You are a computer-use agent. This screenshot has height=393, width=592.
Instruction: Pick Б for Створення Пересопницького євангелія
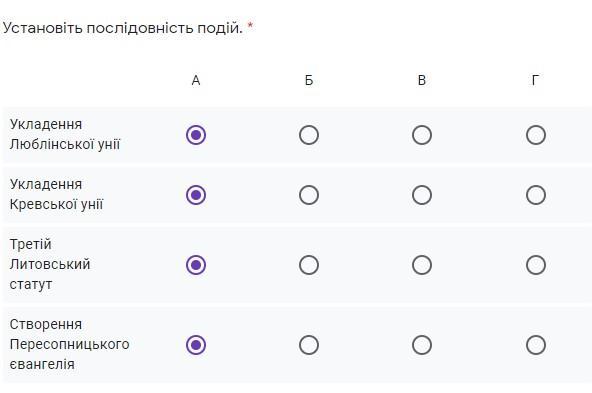(x=309, y=345)
